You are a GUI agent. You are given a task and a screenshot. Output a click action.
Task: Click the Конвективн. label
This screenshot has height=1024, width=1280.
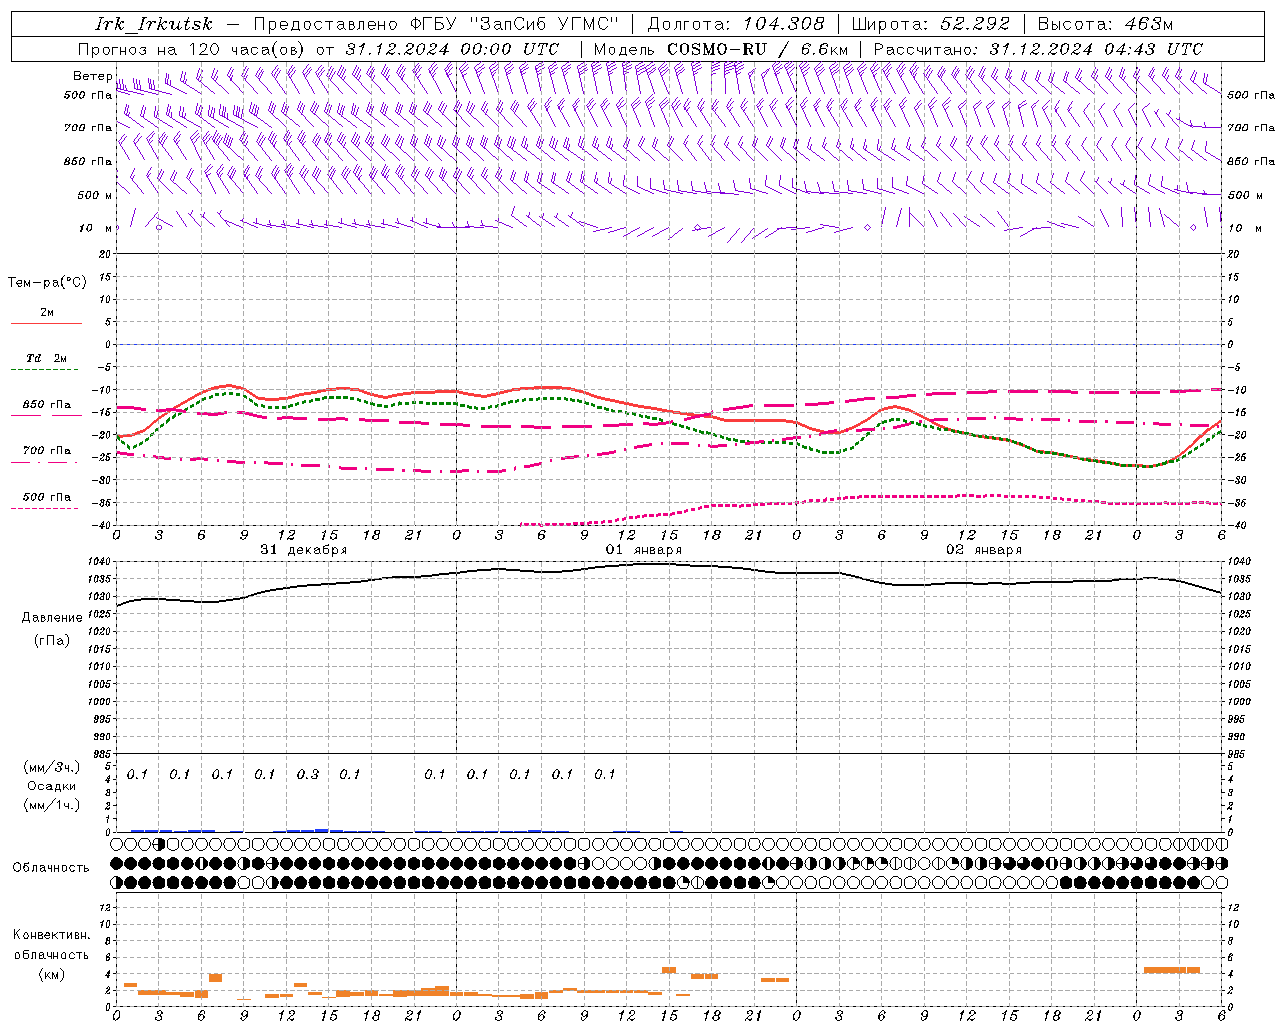51,935
